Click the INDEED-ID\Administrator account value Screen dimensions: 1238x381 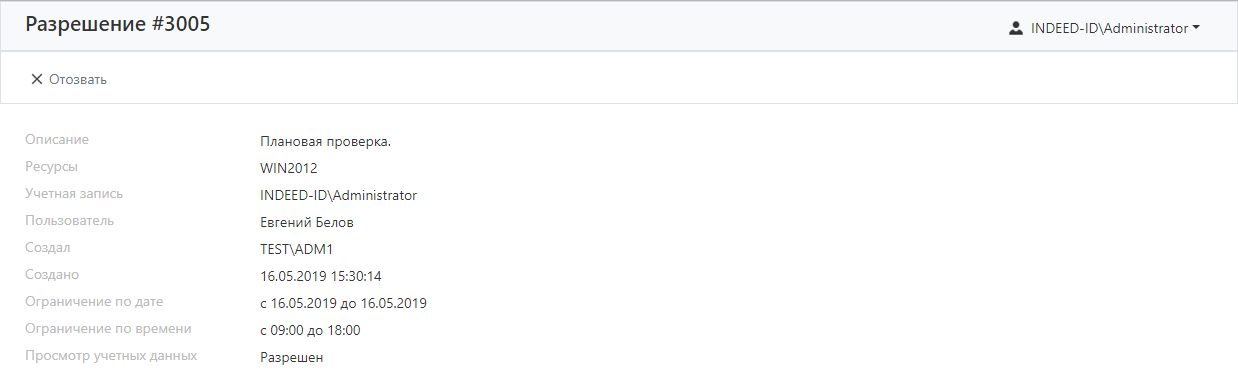pos(338,195)
